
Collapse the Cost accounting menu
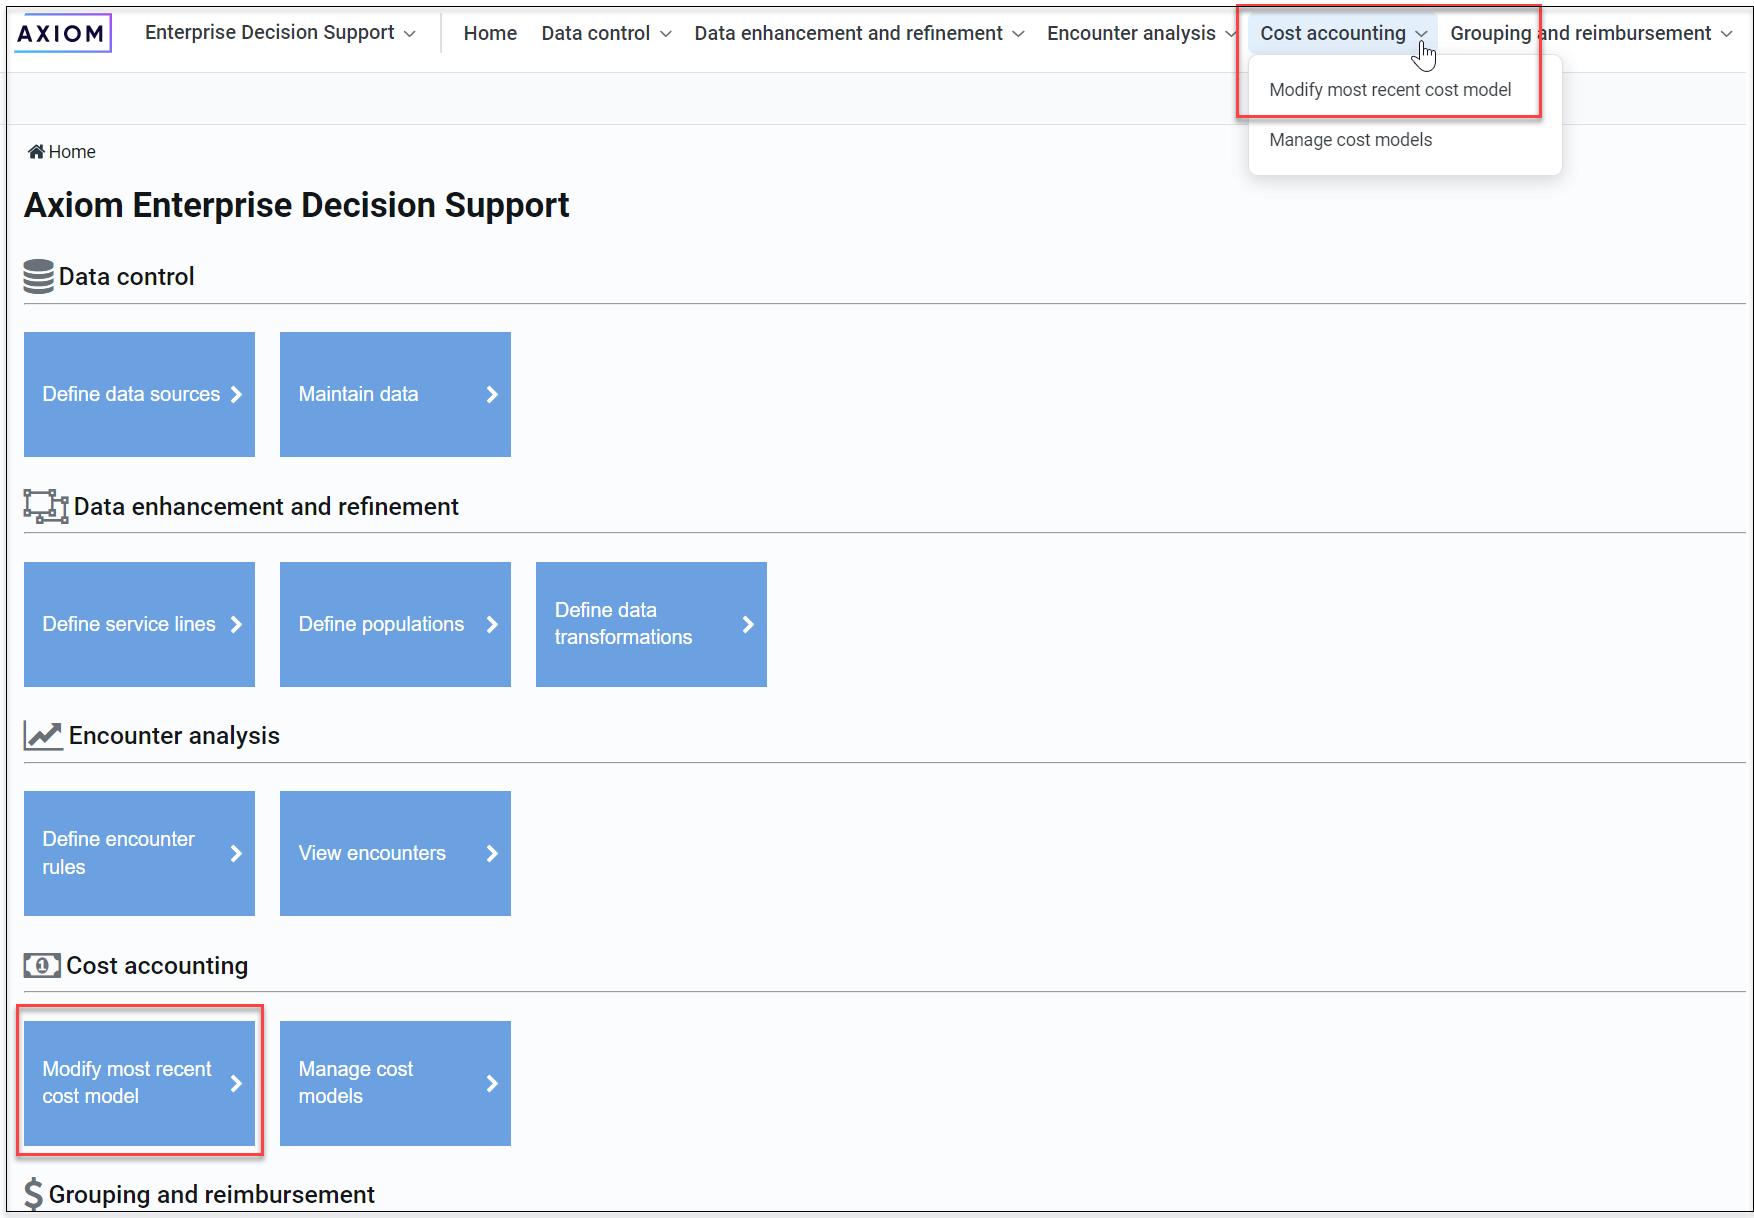1343,33
